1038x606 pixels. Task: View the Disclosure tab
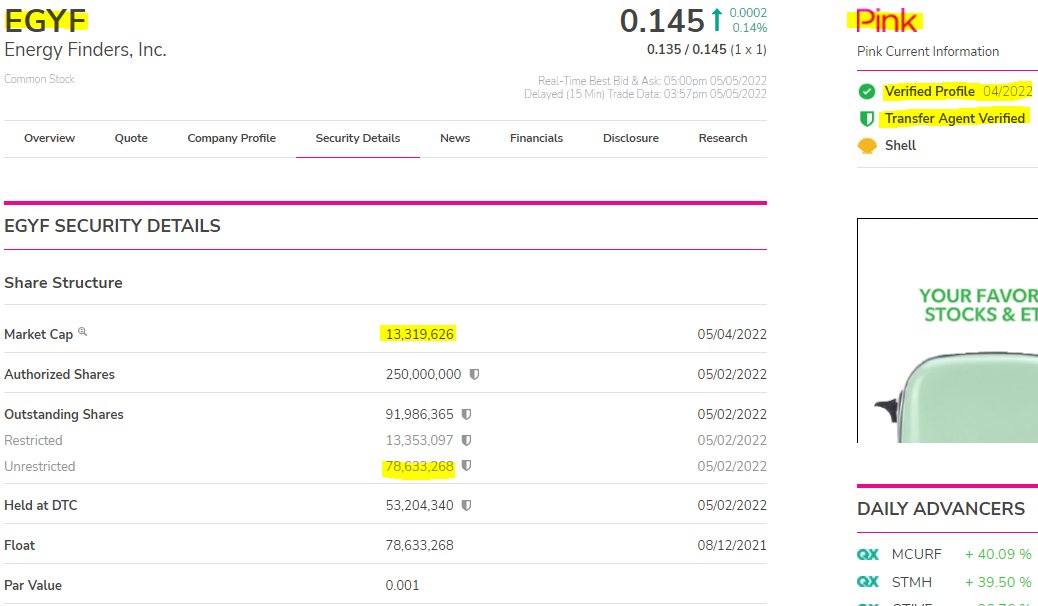tap(631, 138)
